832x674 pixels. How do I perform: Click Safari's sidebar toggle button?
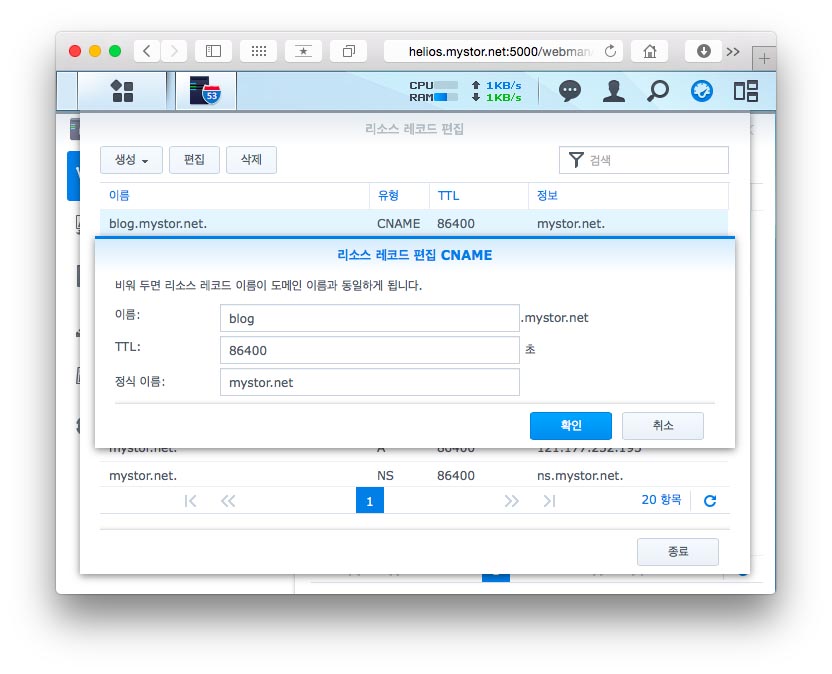click(x=212, y=51)
